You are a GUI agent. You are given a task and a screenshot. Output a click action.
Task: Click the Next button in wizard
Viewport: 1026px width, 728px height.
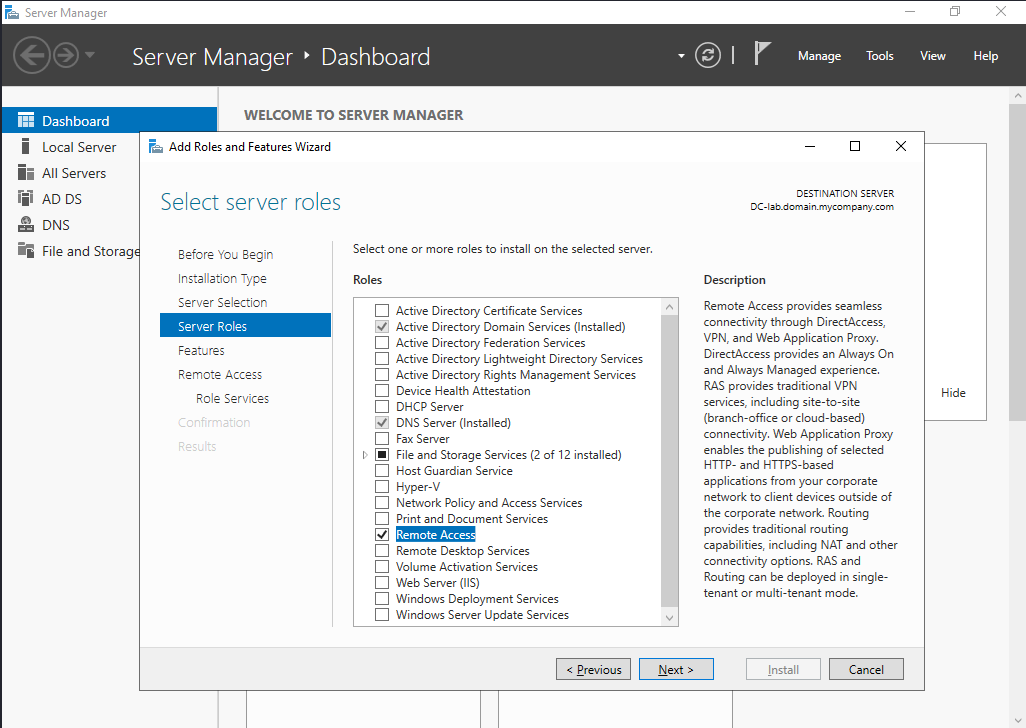tap(676, 670)
